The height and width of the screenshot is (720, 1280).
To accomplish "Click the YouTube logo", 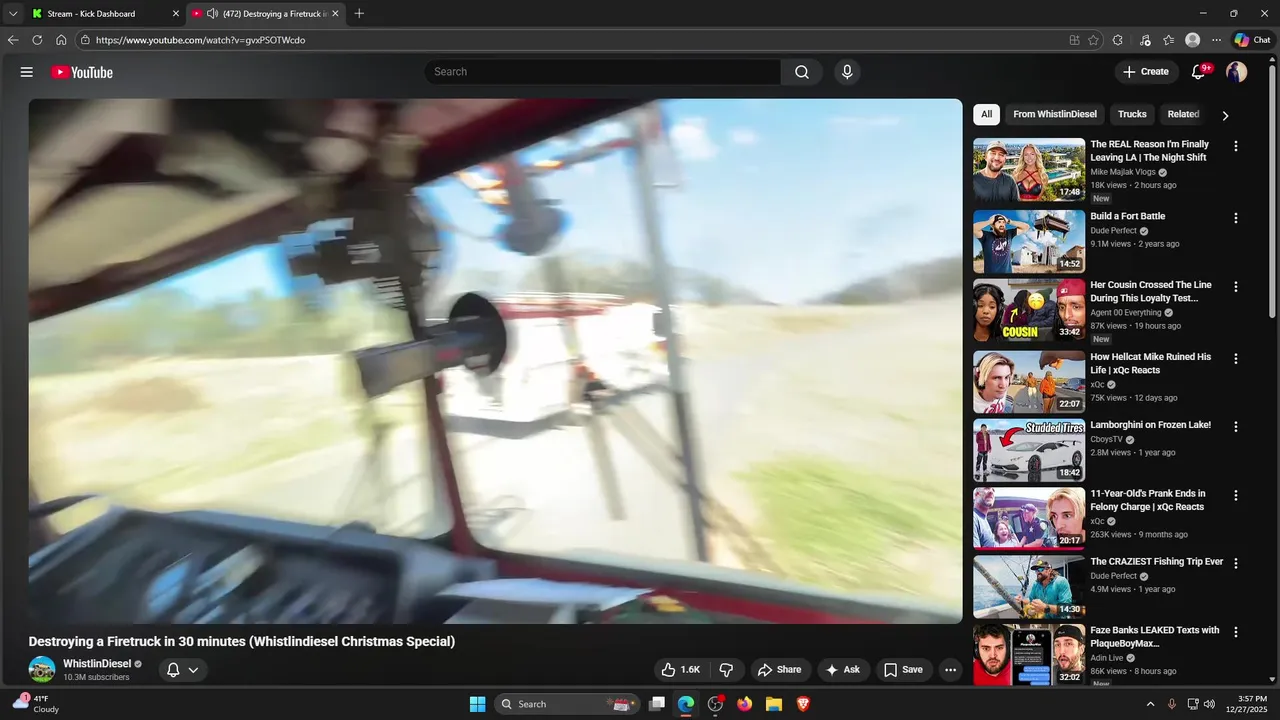I will pyautogui.click(x=82, y=72).
